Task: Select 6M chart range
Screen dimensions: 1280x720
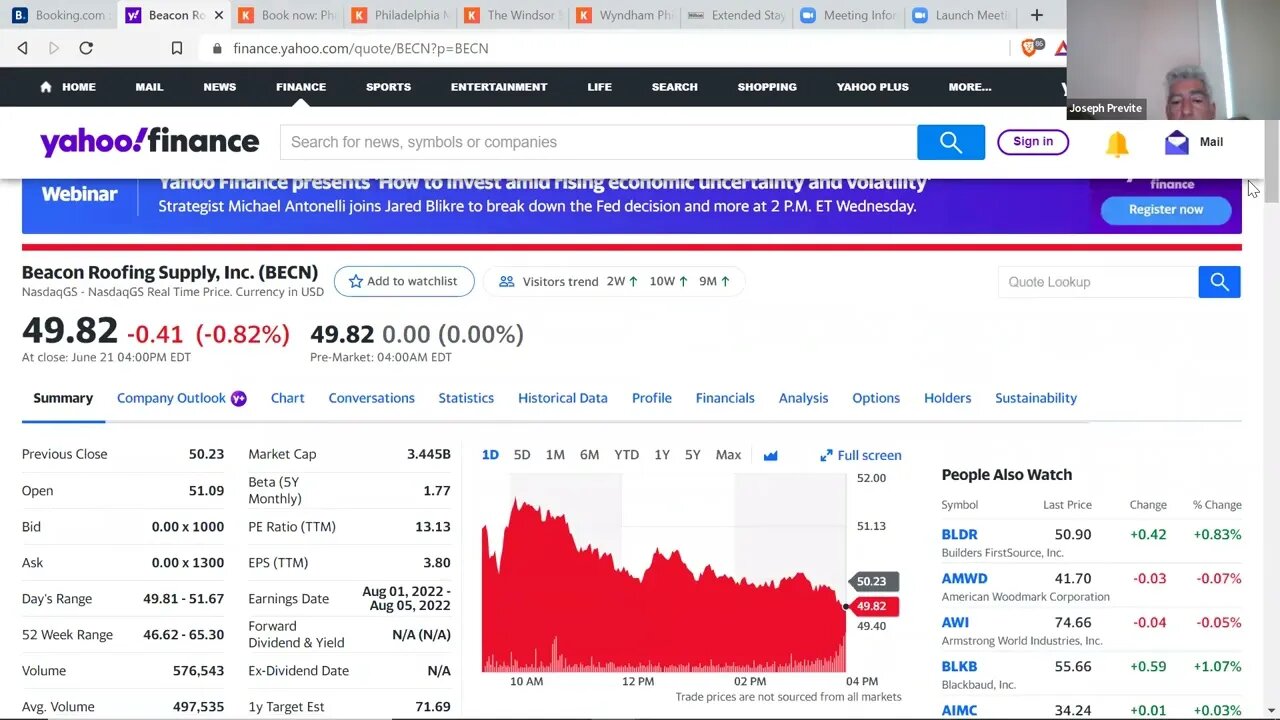Action: click(590, 455)
